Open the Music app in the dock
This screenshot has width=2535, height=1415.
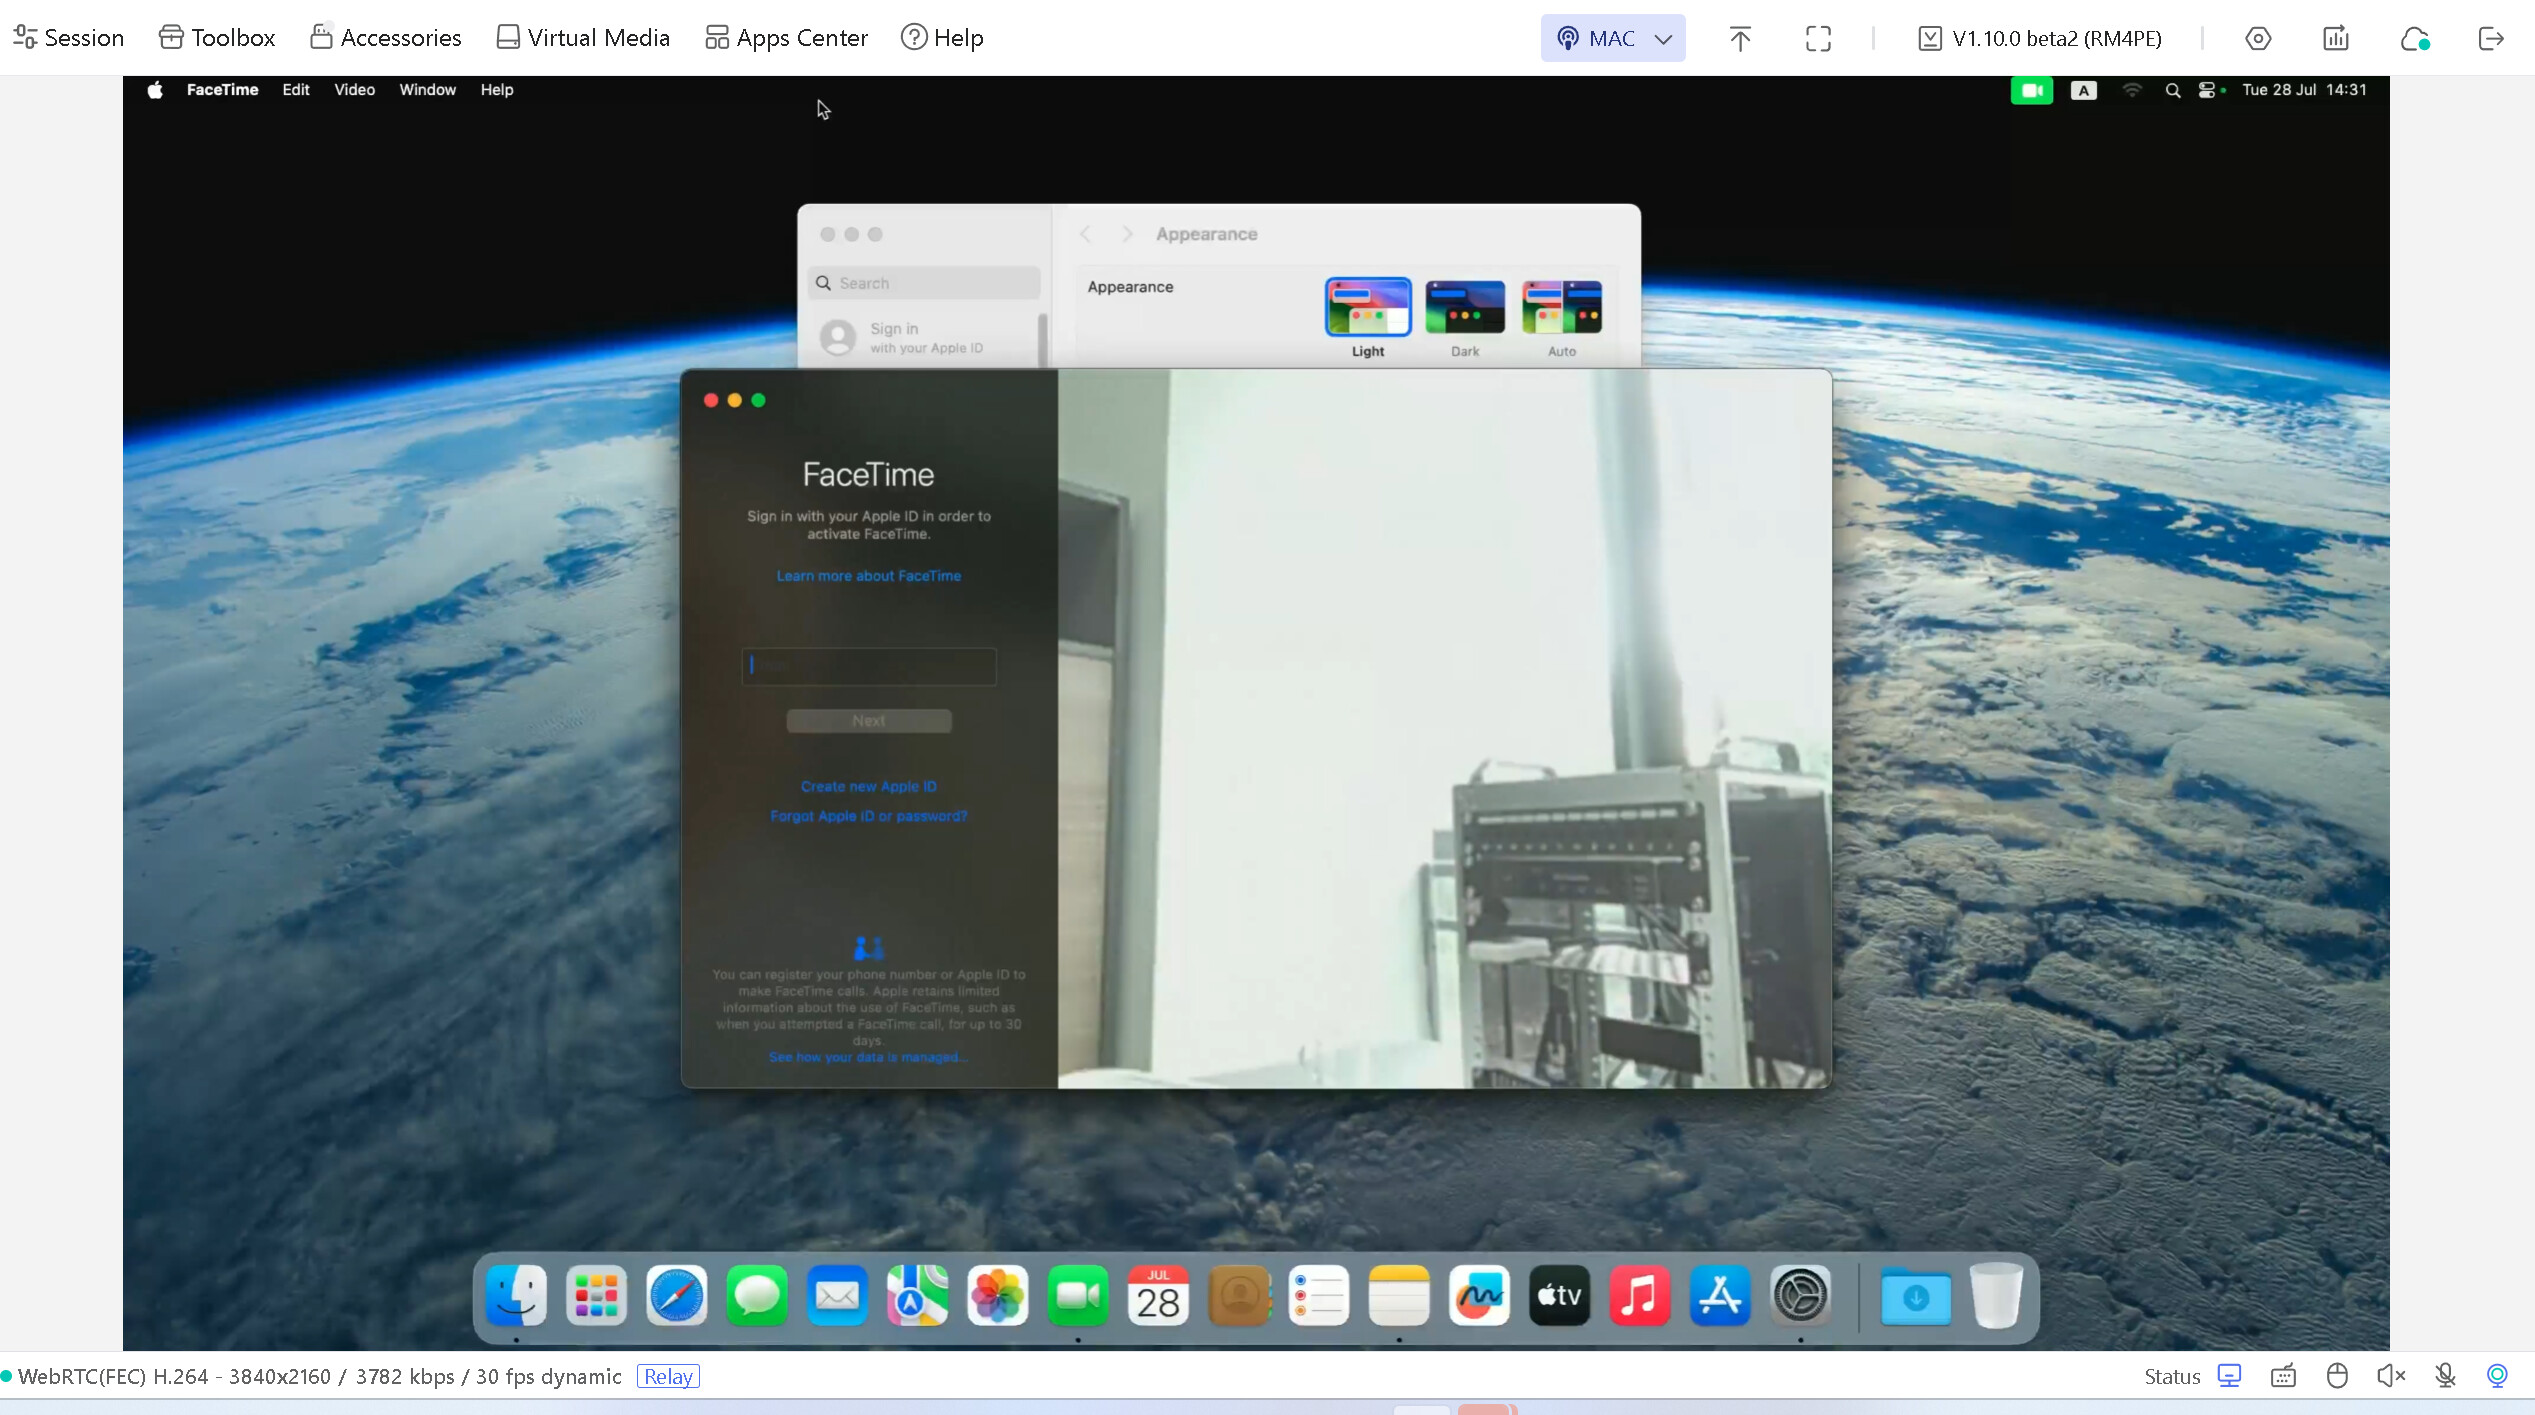pyautogui.click(x=1640, y=1296)
